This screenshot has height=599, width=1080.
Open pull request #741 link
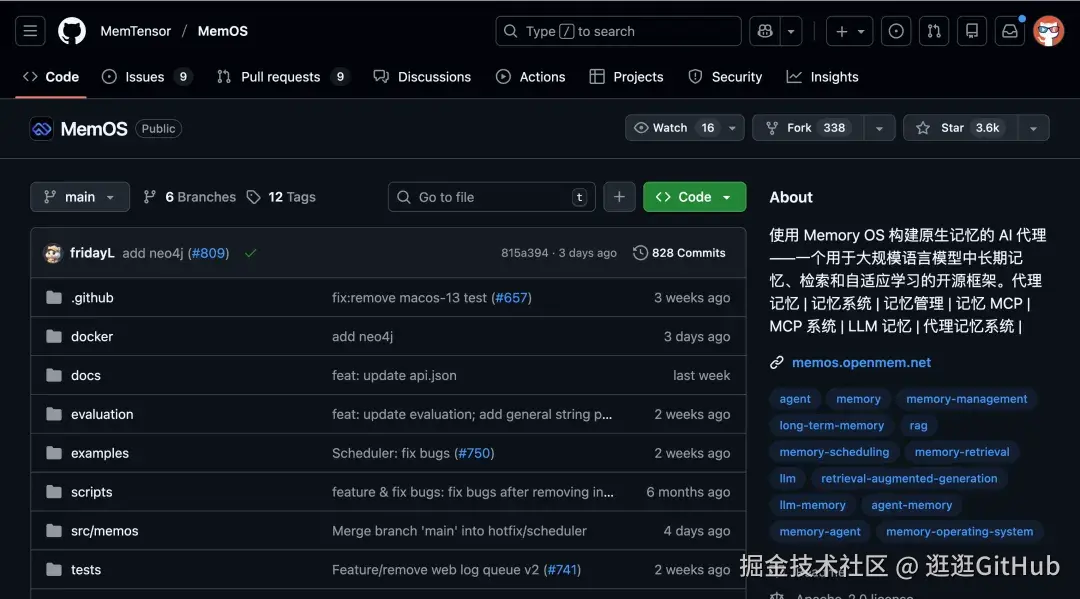point(561,570)
